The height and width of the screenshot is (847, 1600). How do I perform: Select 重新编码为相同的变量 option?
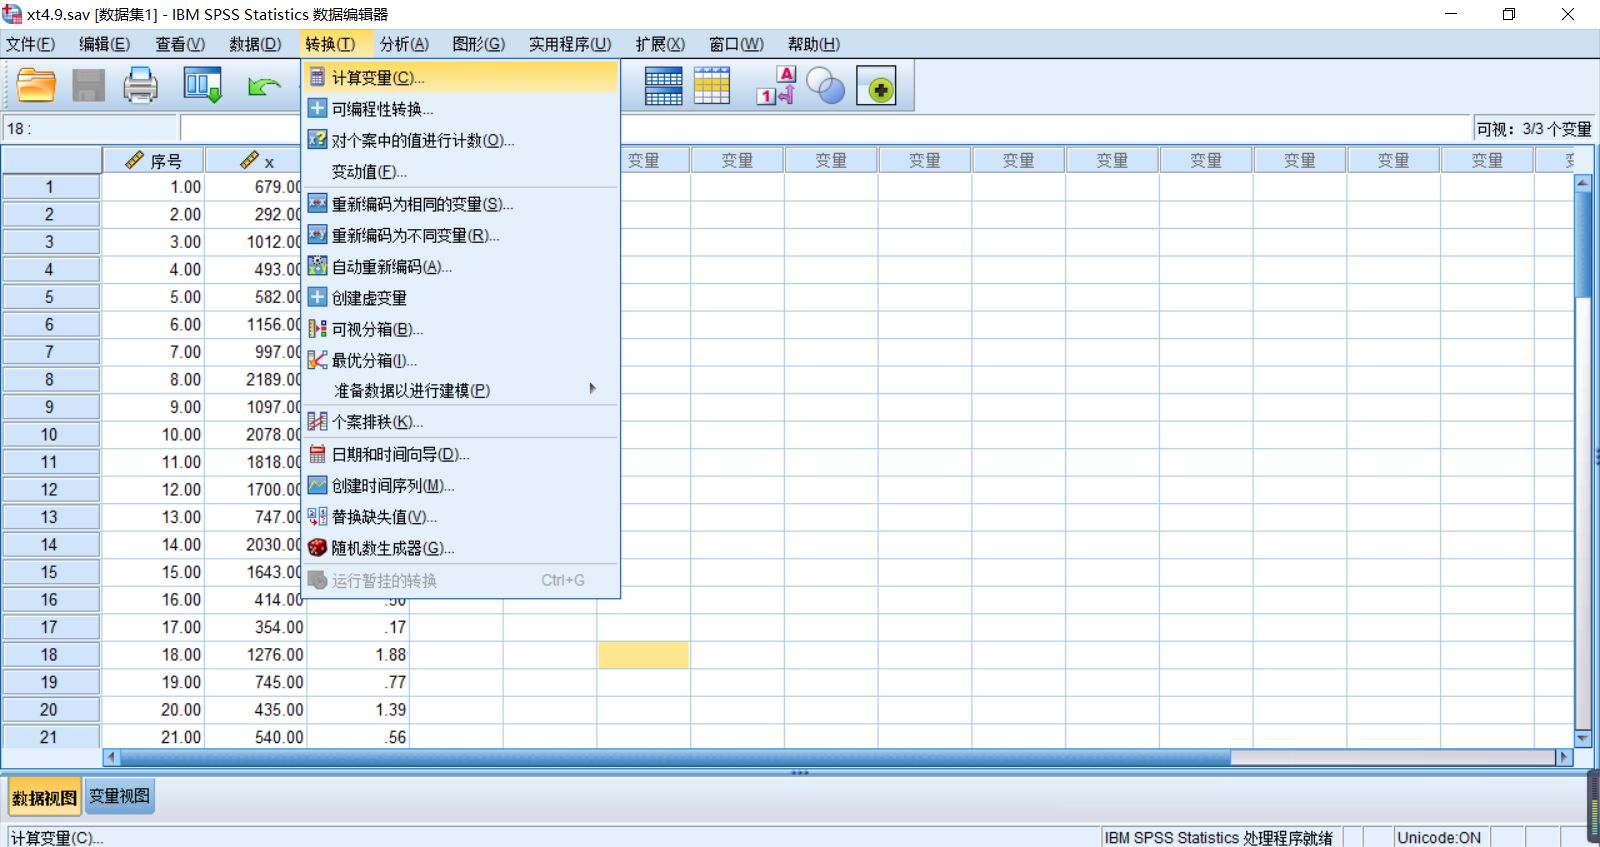(x=460, y=204)
